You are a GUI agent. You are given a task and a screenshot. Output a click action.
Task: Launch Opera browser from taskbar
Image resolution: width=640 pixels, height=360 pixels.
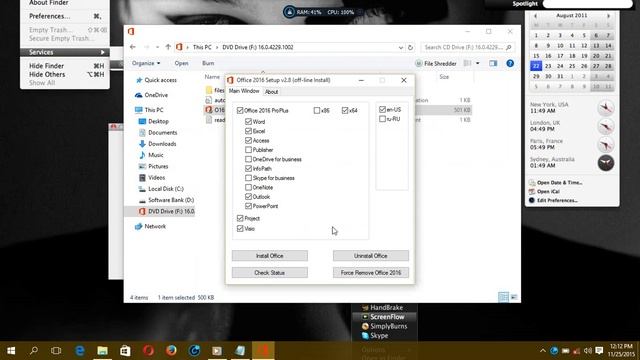148,351
